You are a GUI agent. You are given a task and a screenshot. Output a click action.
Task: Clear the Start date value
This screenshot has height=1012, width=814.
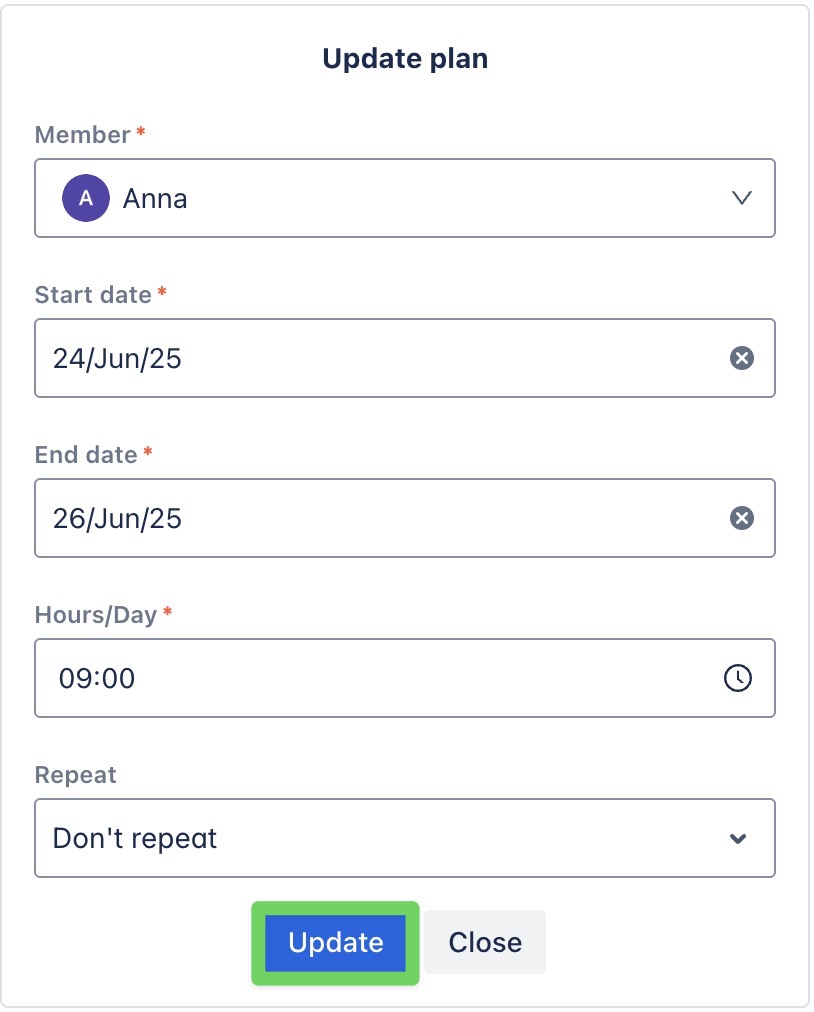741,358
